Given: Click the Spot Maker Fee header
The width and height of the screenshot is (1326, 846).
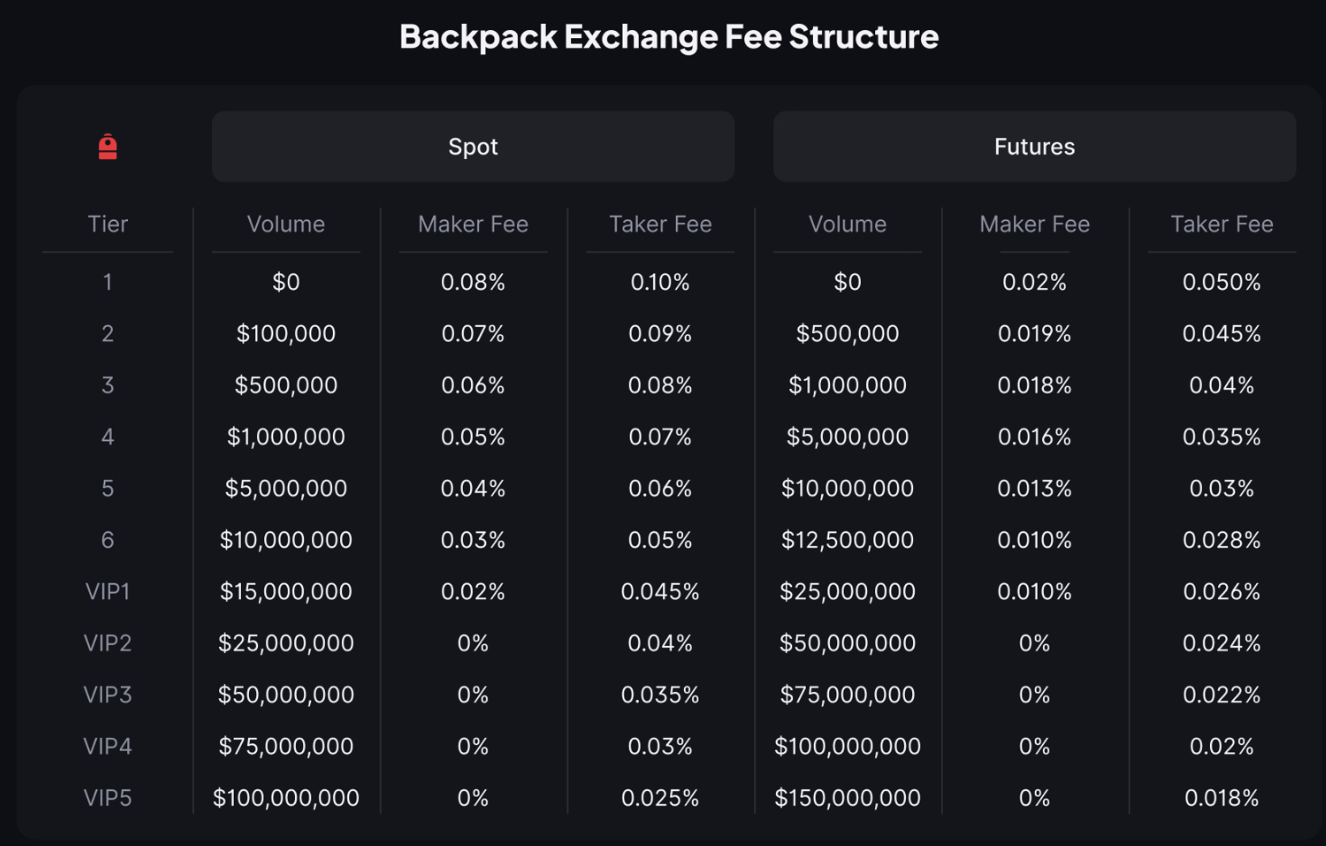Looking at the screenshot, I should (x=473, y=224).
